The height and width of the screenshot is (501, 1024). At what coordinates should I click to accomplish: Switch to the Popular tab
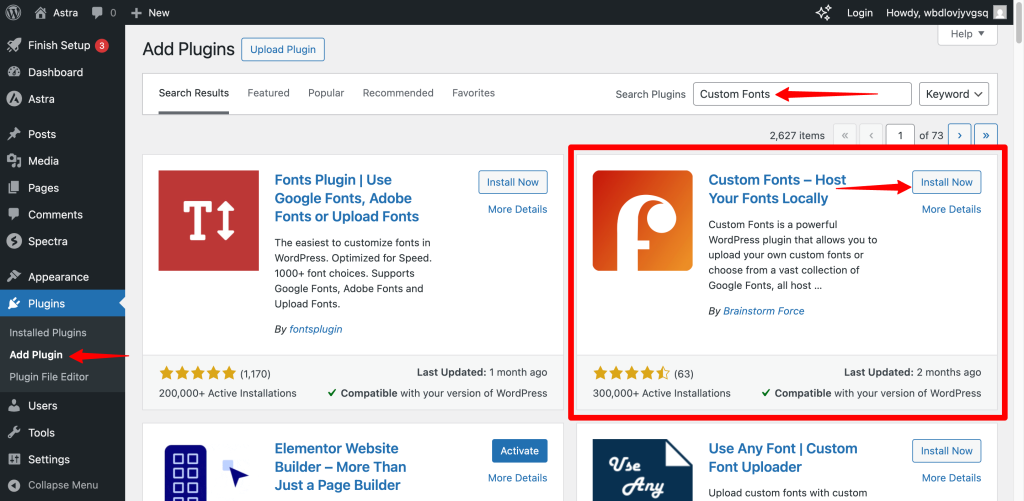pos(326,93)
